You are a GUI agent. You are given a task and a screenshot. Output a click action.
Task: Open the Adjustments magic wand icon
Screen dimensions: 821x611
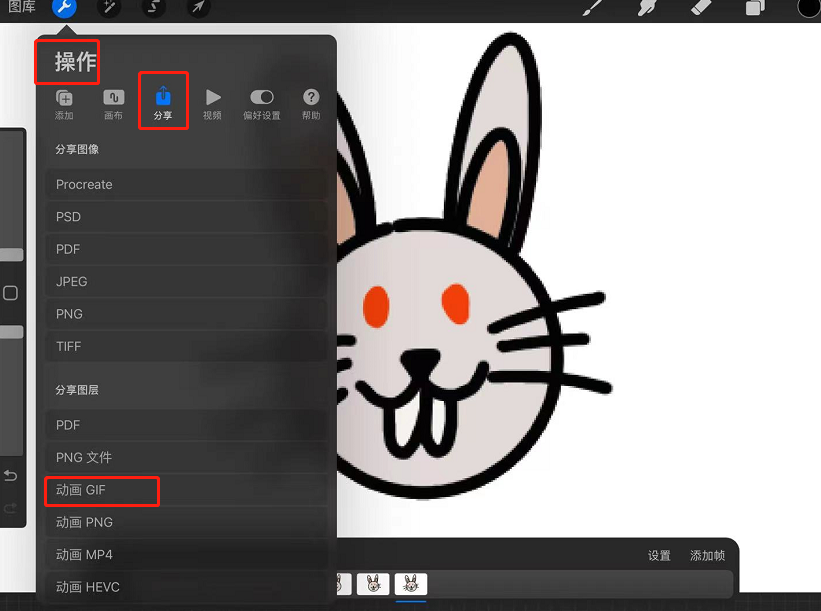tap(110, 9)
